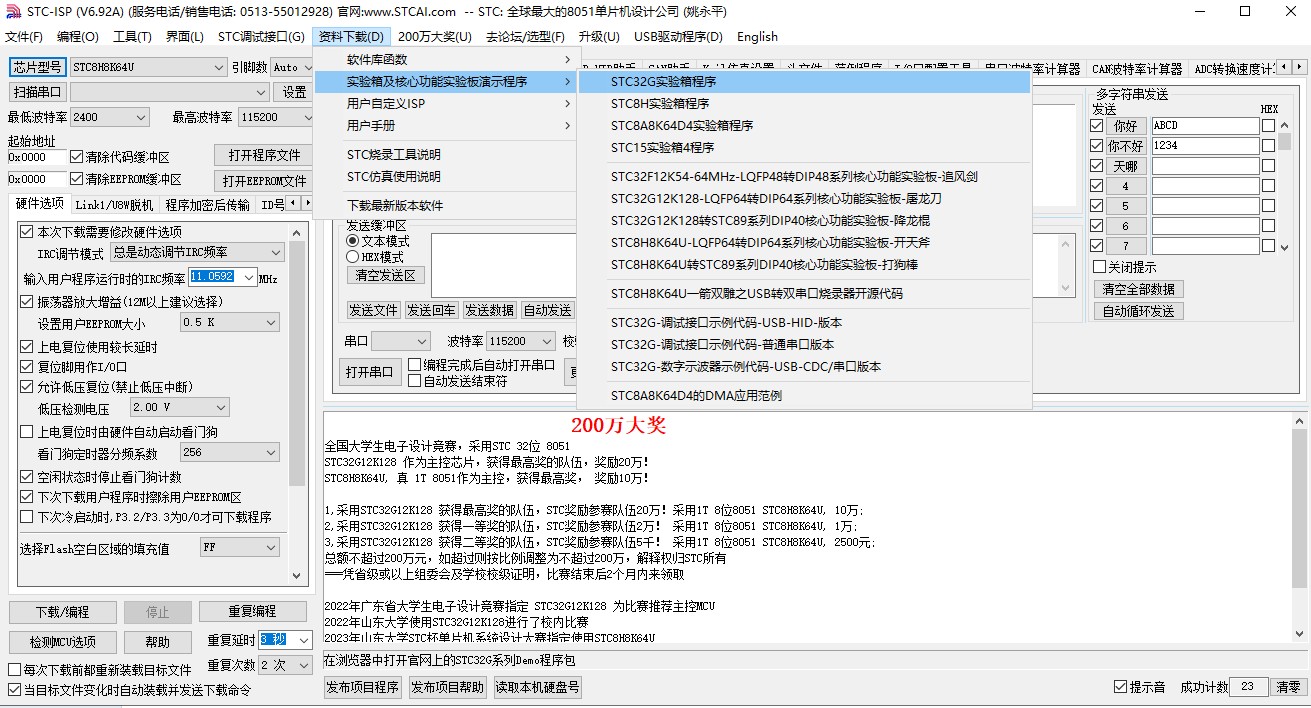Toggle 清除代码缓冲区 checkbox
The width and height of the screenshot is (1311, 708).
pyautogui.click(x=77, y=157)
